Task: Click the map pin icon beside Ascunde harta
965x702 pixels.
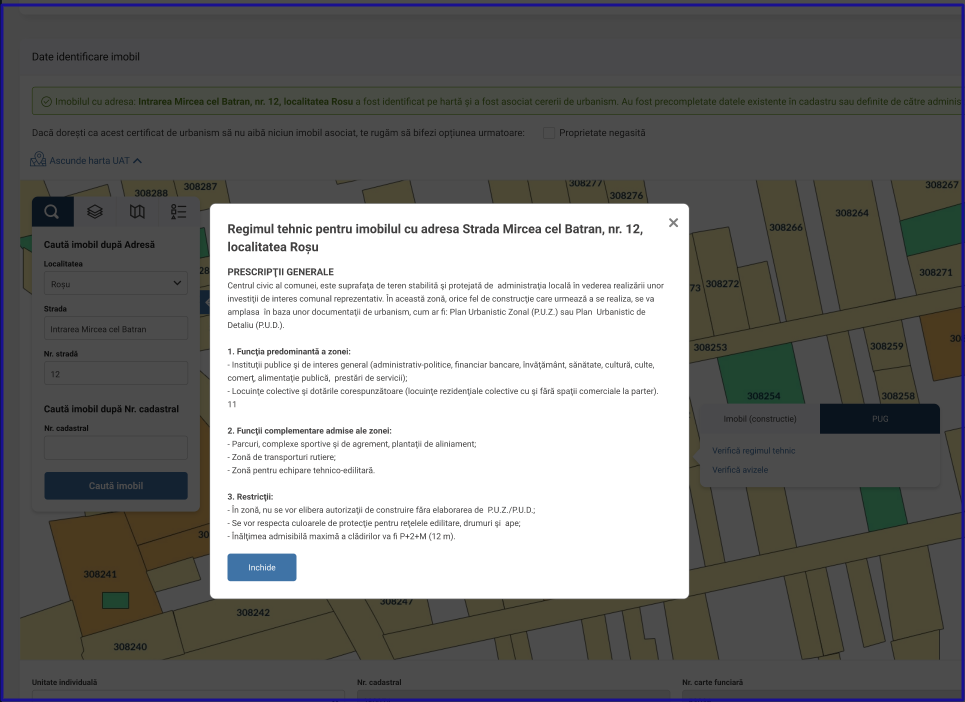Action: point(38,159)
